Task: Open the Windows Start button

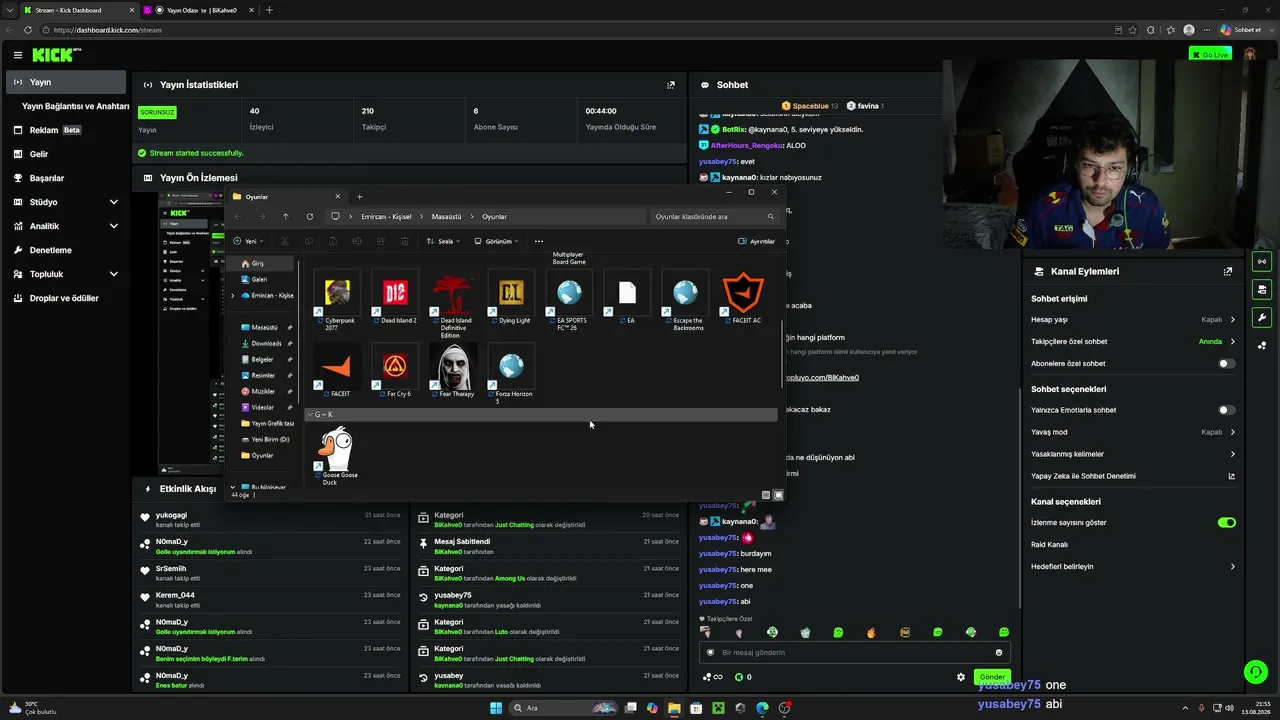Action: [496, 708]
